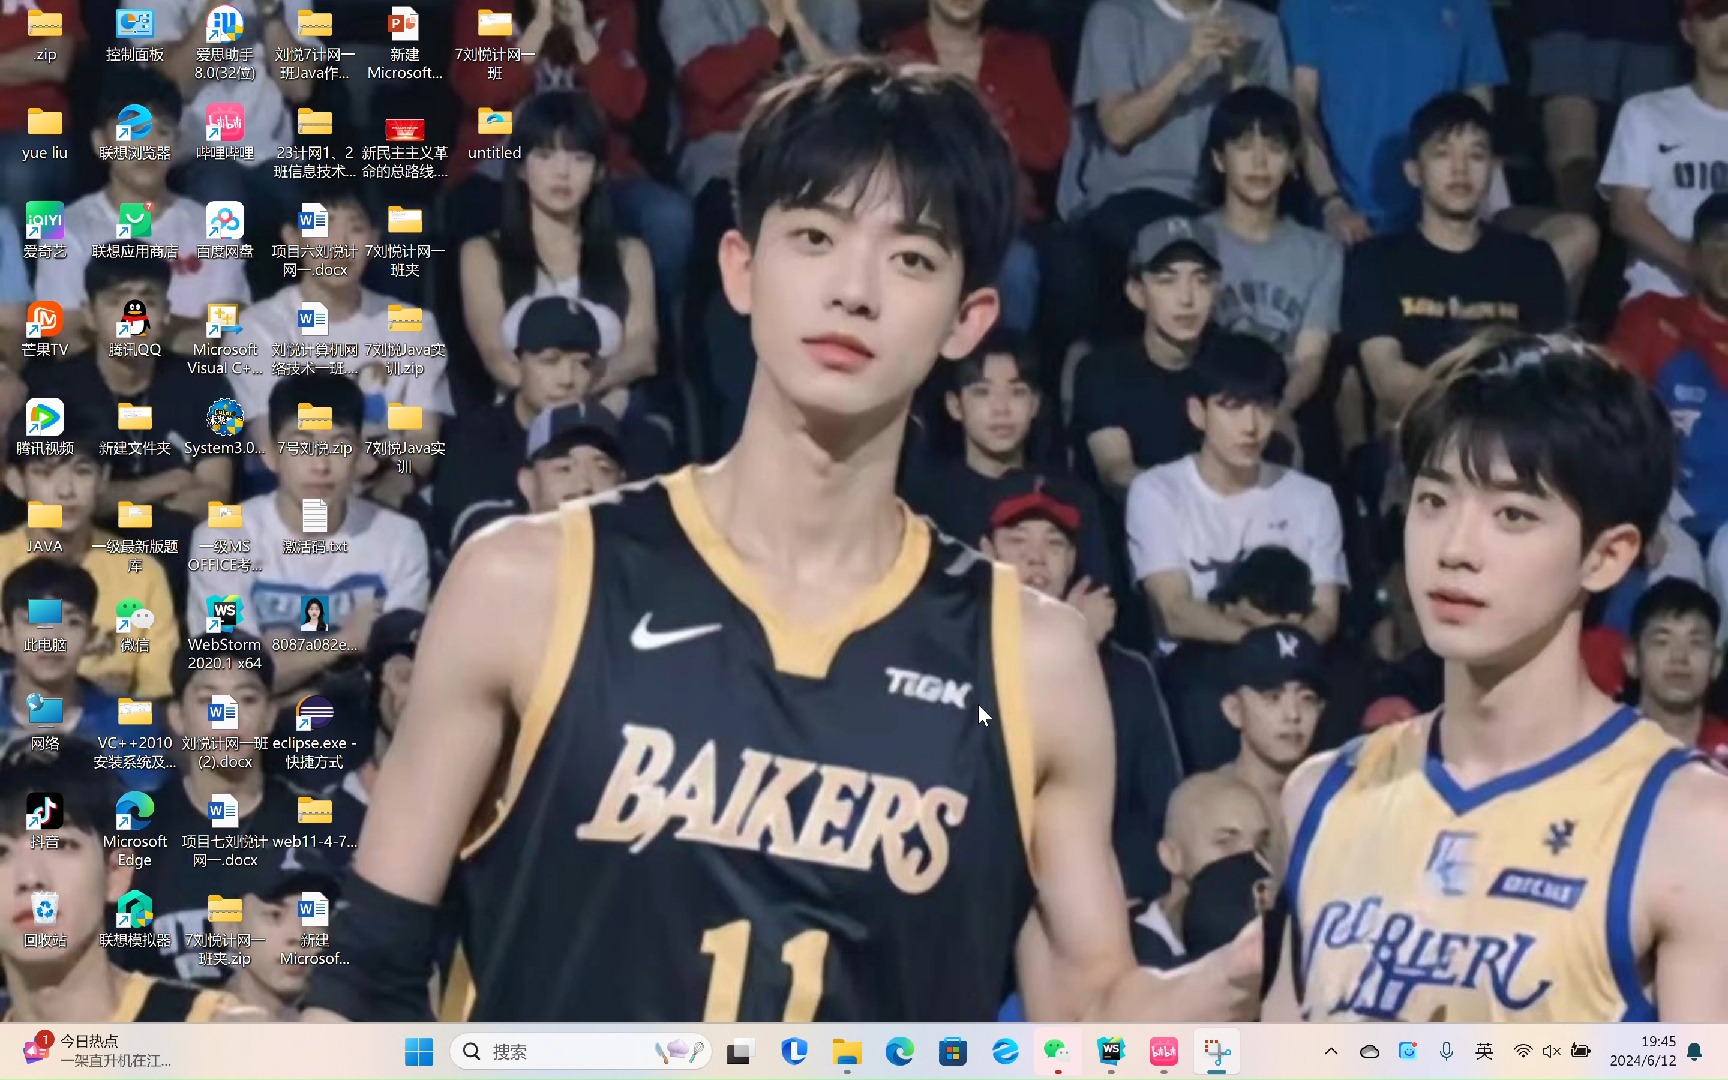Open 新建 Microsoft PowerPoint file on desktop
Viewport: 1728px width, 1080px height.
404,44
